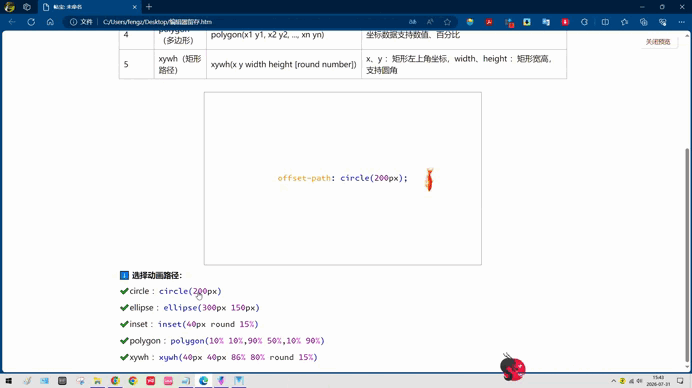Close the current browser tab
This screenshot has height=388, width=692.
coord(135,7)
